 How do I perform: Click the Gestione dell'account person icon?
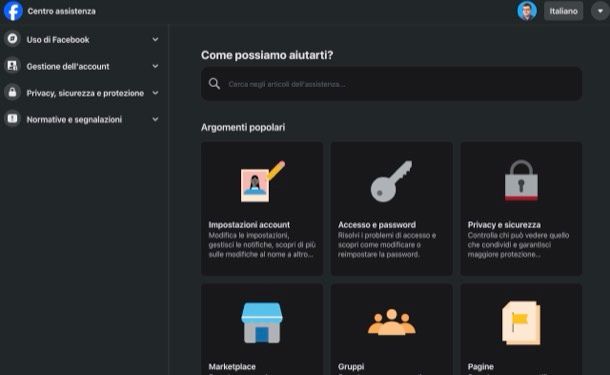click(x=12, y=66)
